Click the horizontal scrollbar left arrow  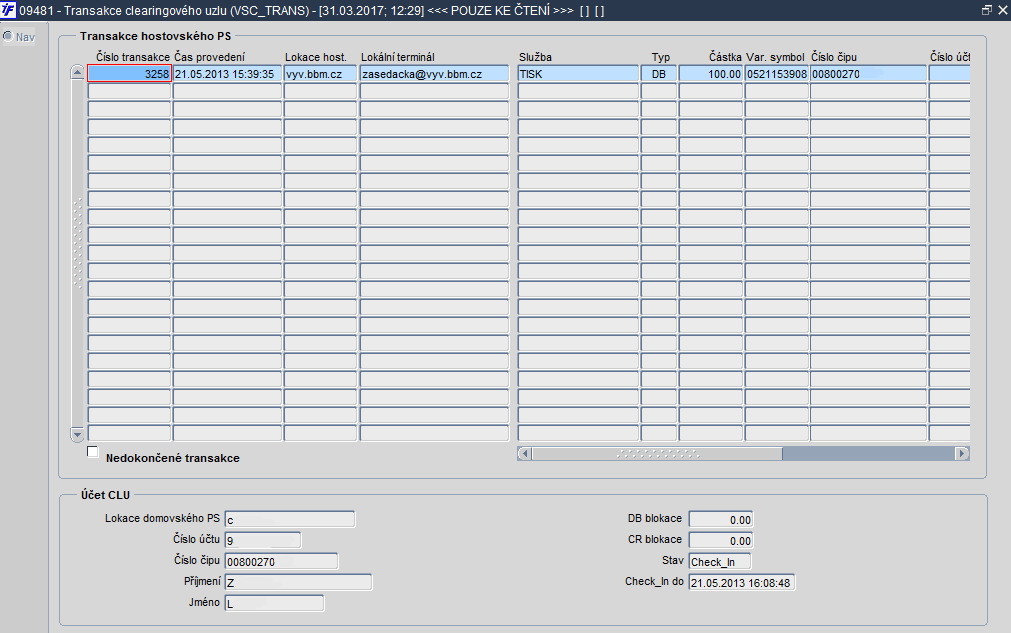point(524,453)
